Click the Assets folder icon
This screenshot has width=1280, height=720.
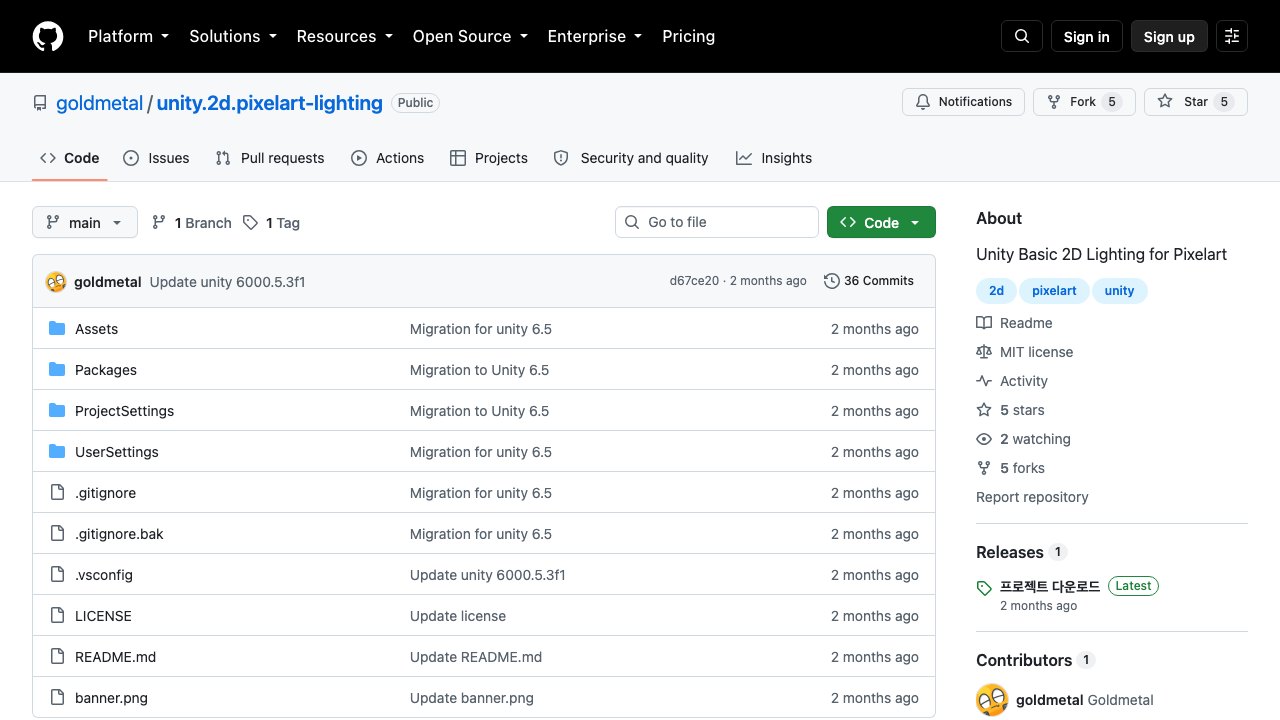pyautogui.click(x=57, y=329)
